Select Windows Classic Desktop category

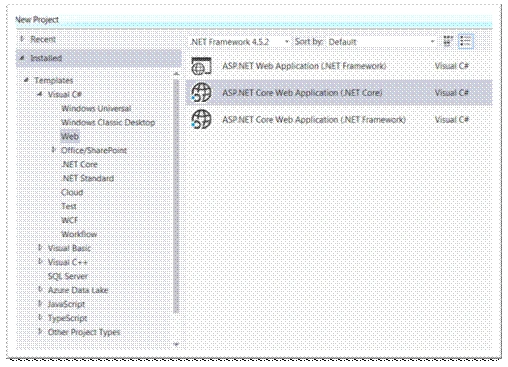(x=108, y=122)
